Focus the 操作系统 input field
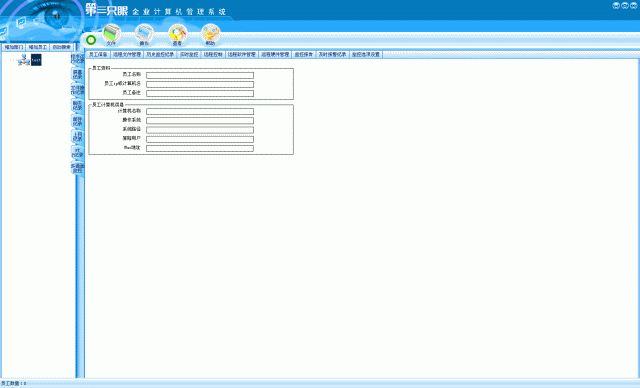The width and height of the screenshot is (640, 388). tap(200, 121)
